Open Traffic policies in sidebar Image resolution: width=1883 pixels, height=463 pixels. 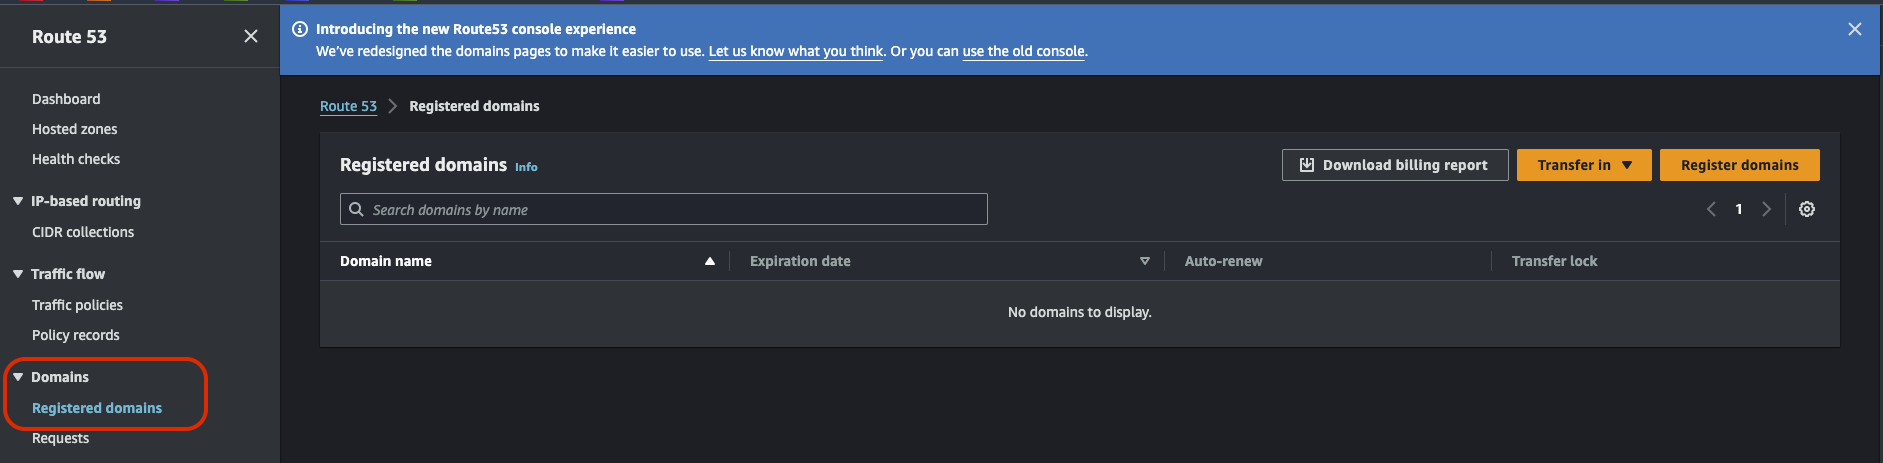[77, 305]
